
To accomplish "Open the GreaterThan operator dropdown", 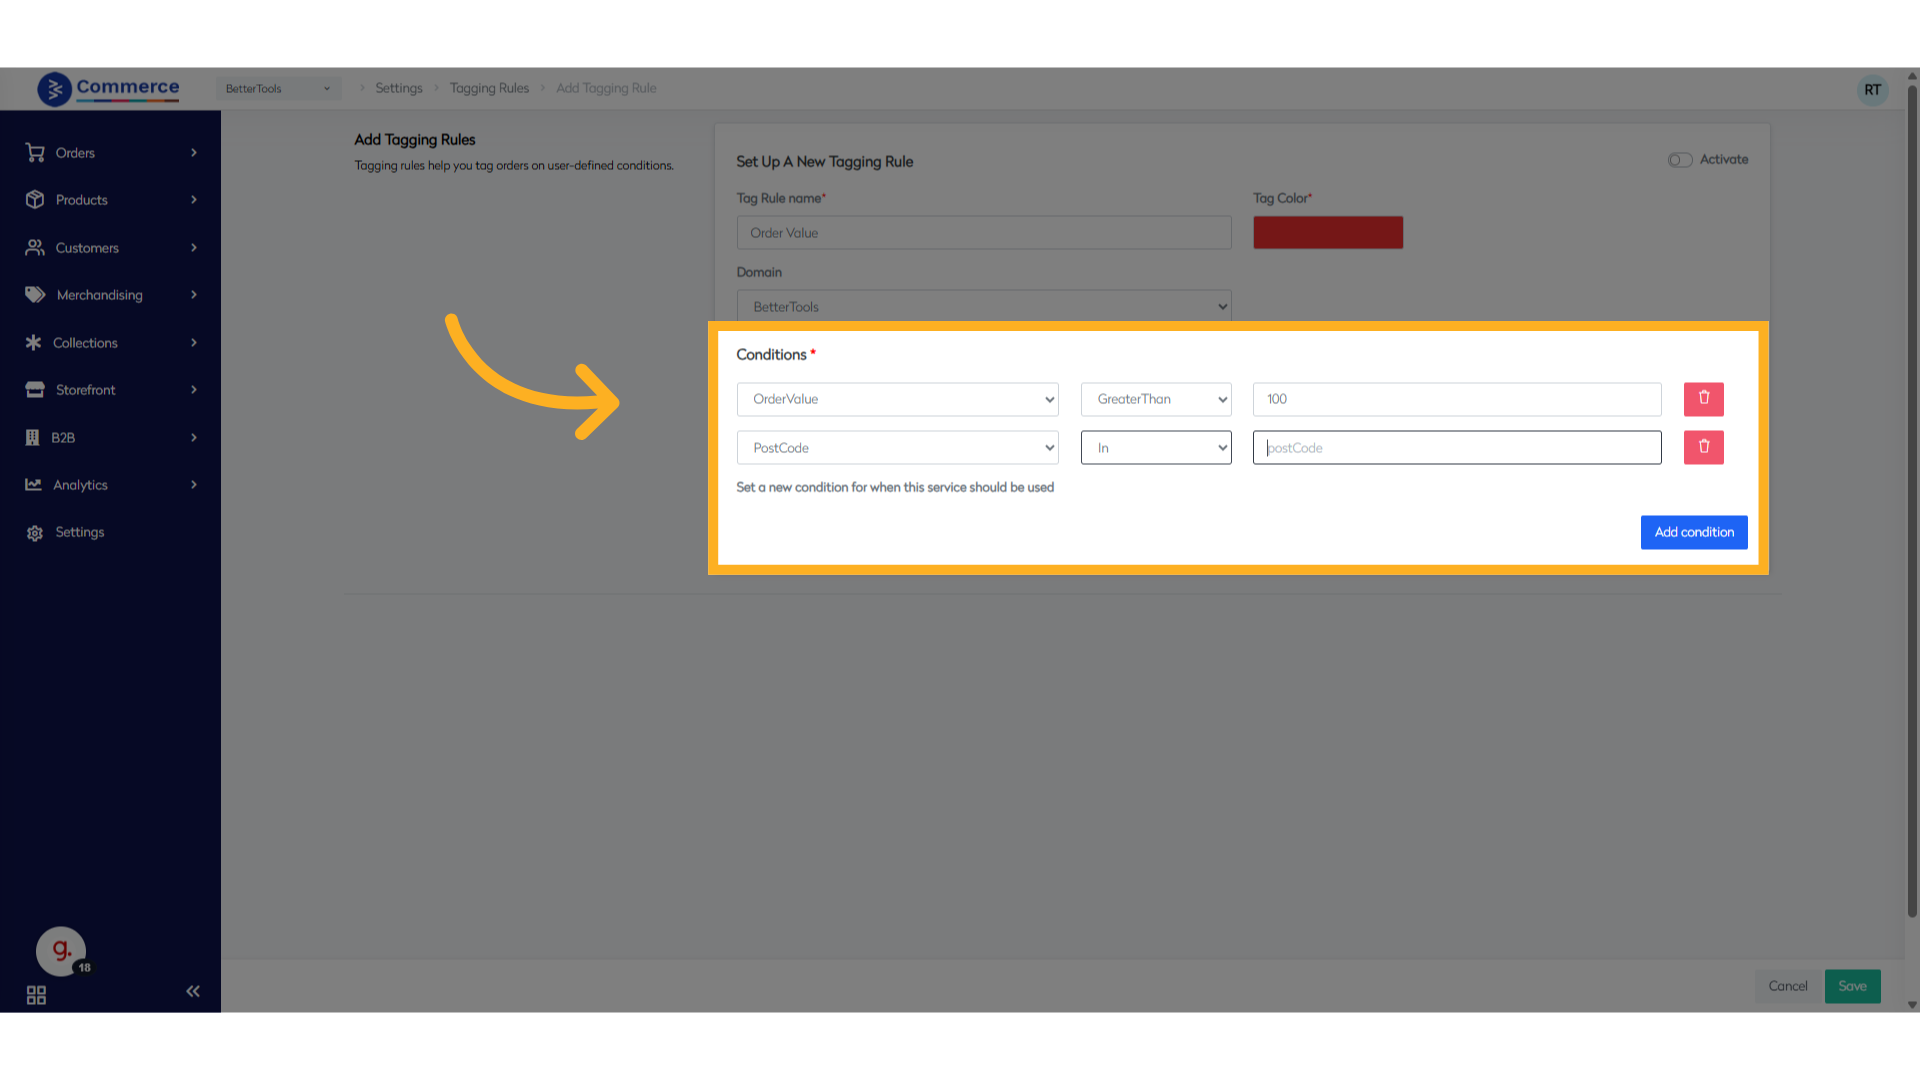I will [x=1155, y=399].
